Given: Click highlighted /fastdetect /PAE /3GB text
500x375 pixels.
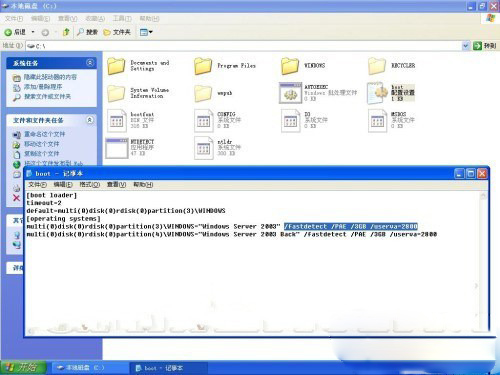Looking at the screenshot, I should click(351, 227).
